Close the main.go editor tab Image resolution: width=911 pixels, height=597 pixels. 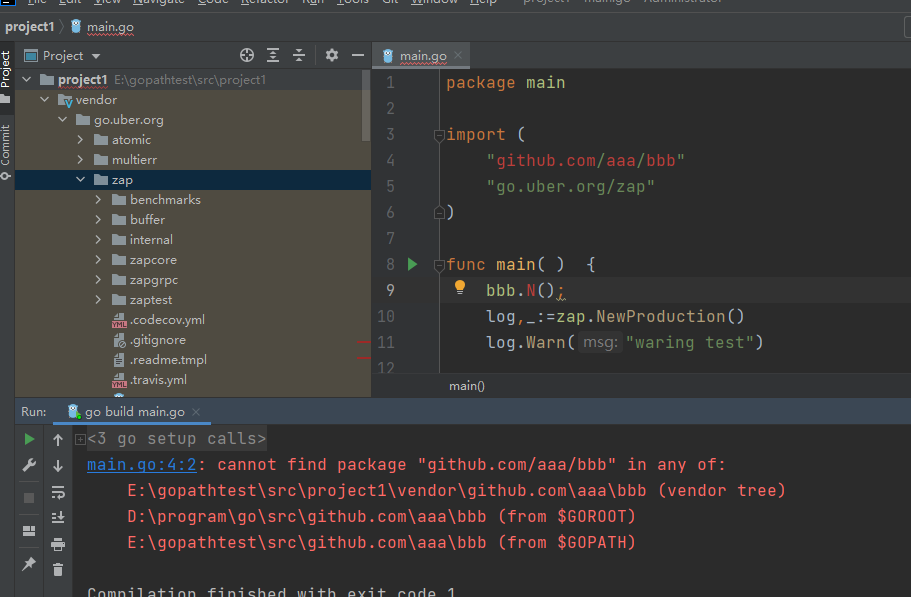point(458,55)
